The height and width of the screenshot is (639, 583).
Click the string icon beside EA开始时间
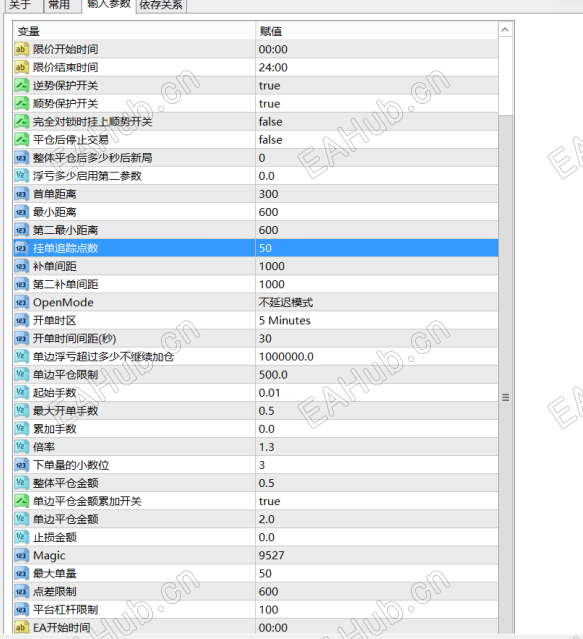coord(21,628)
